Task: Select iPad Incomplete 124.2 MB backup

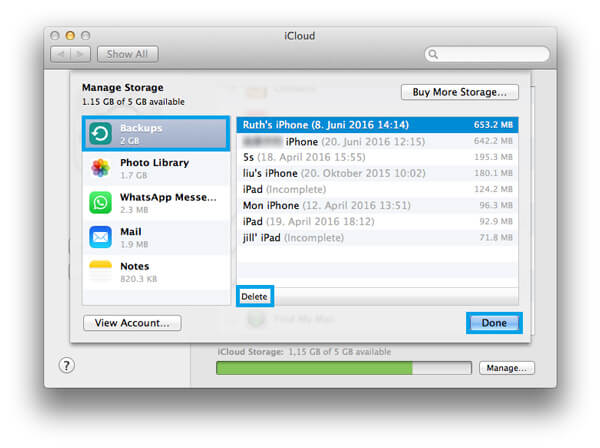Action: tap(377, 189)
